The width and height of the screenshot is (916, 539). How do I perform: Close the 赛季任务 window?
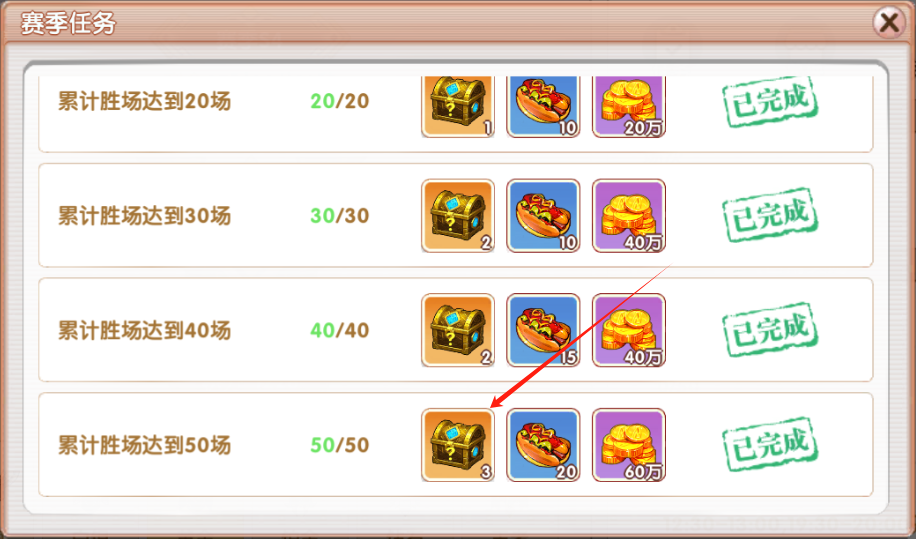pos(889,23)
